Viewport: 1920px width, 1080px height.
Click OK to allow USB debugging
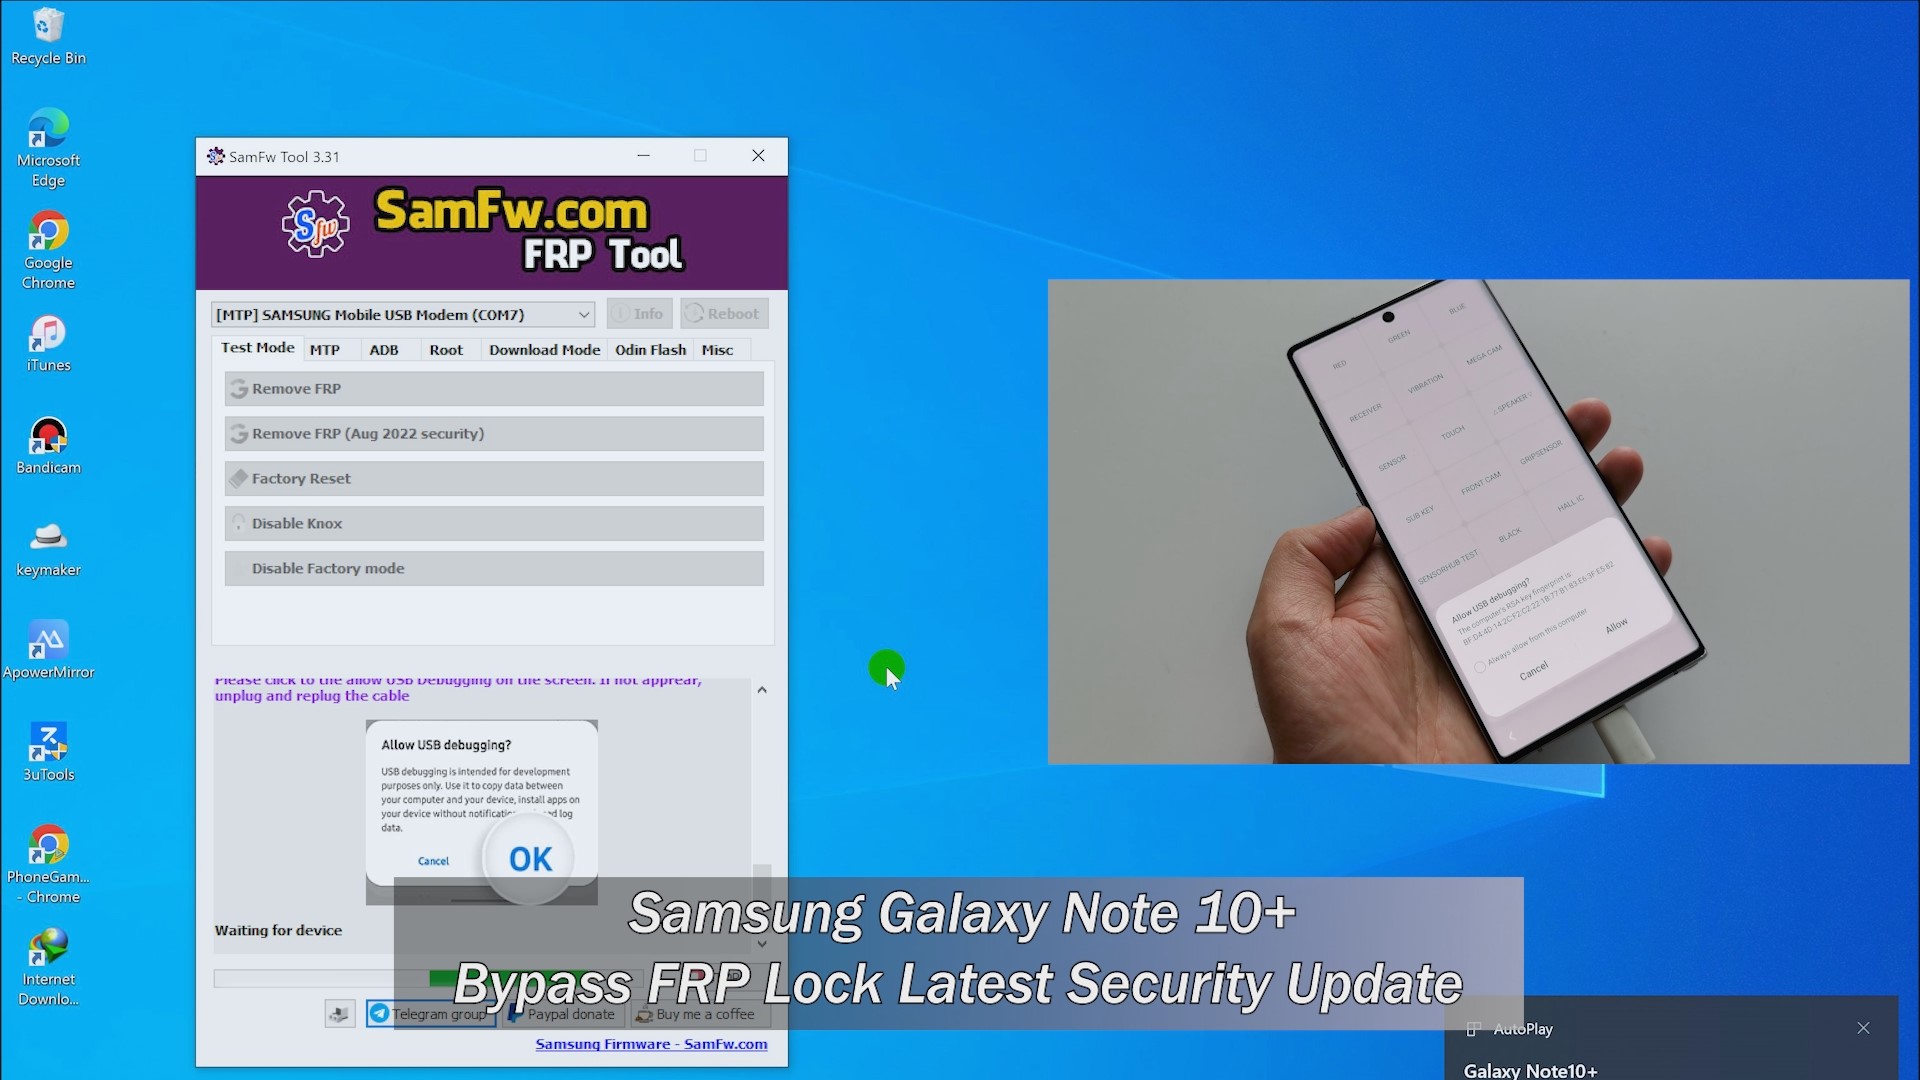pyautogui.click(x=529, y=858)
